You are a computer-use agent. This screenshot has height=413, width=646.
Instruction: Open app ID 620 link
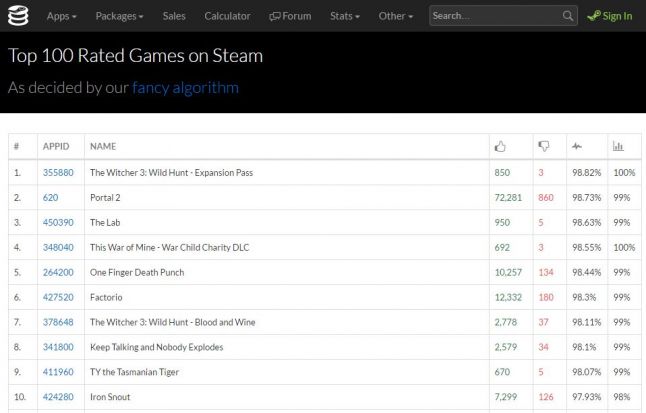pyautogui.click(x=50, y=197)
